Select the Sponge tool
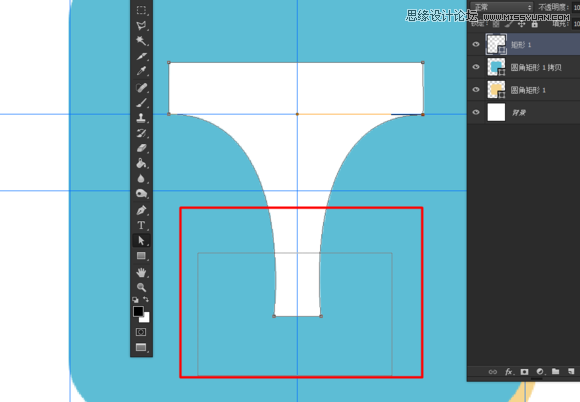The width and height of the screenshot is (580, 402). pyautogui.click(x=141, y=193)
